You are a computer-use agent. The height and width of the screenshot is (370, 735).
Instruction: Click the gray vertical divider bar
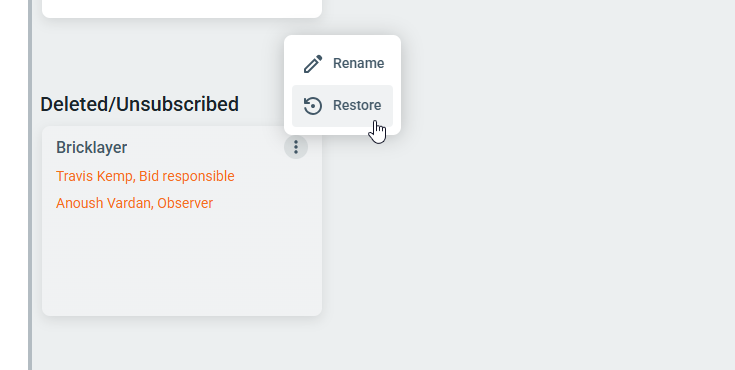(x=30, y=185)
